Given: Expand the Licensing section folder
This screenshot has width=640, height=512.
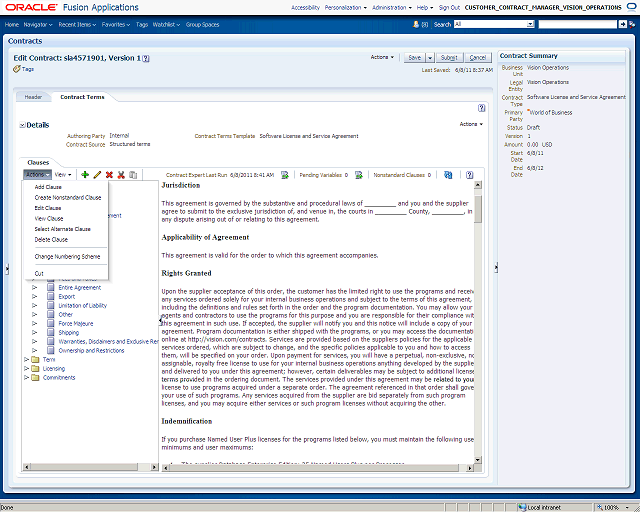Looking at the screenshot, I should point(27,368).
